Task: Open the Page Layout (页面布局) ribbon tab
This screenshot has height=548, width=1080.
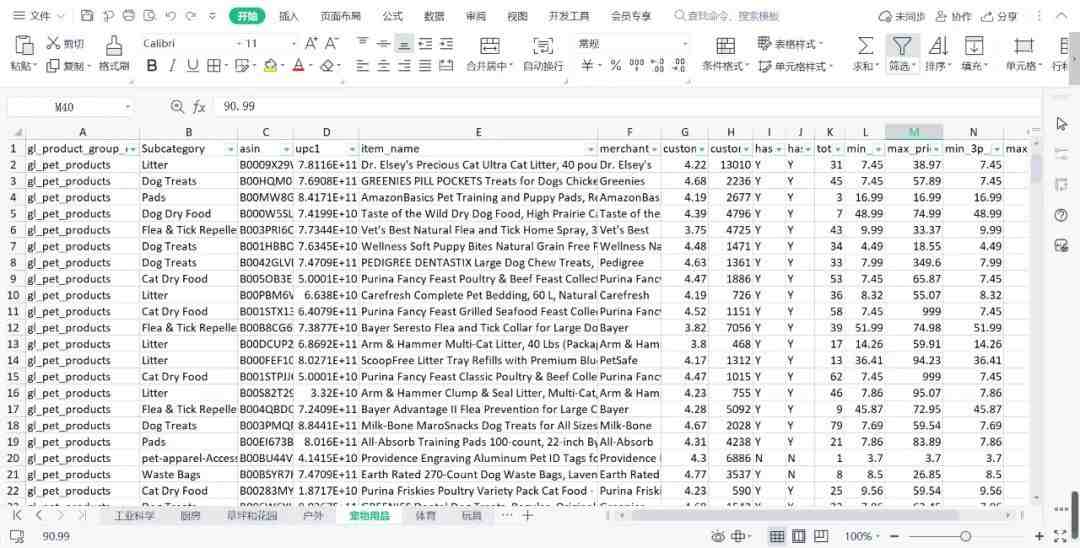Action: coord(340,16)
